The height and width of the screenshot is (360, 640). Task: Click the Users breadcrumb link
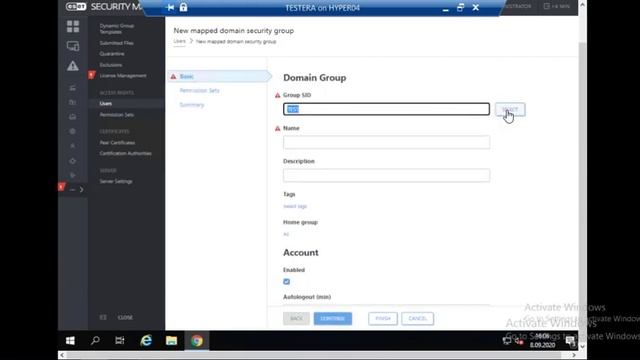pyautogui.click(x=179, y=41)
